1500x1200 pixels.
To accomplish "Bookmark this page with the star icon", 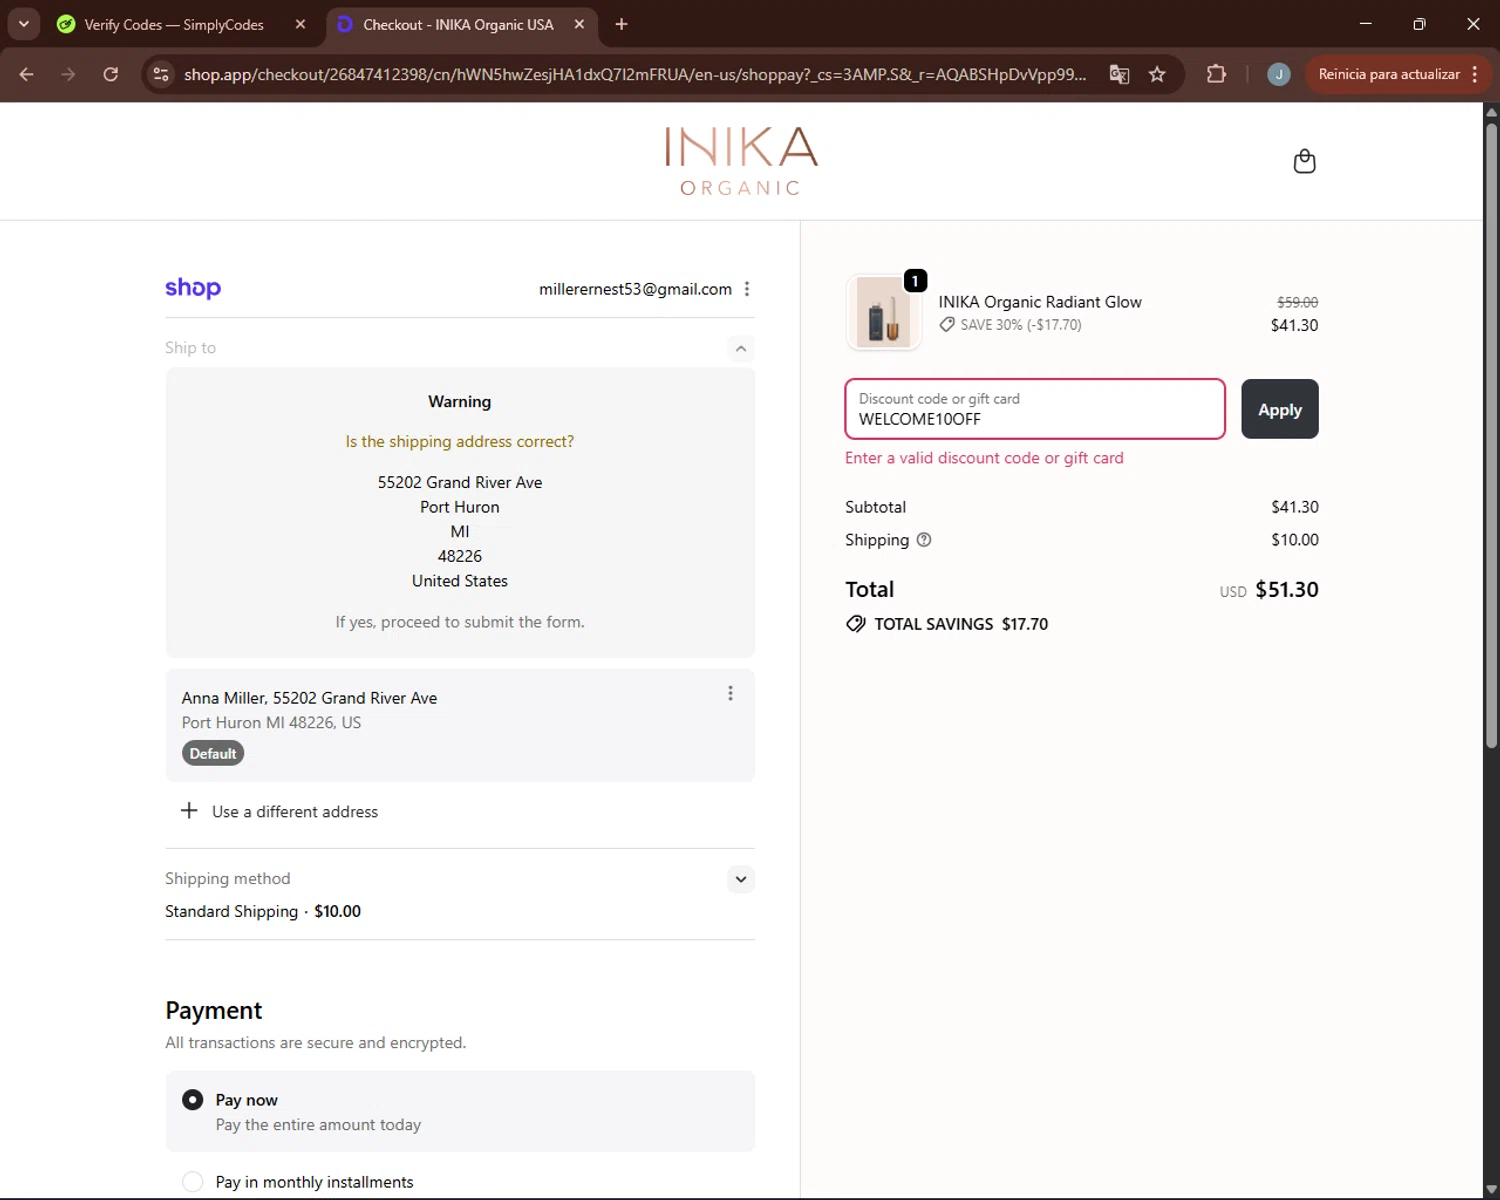I will coord(1157,74).
